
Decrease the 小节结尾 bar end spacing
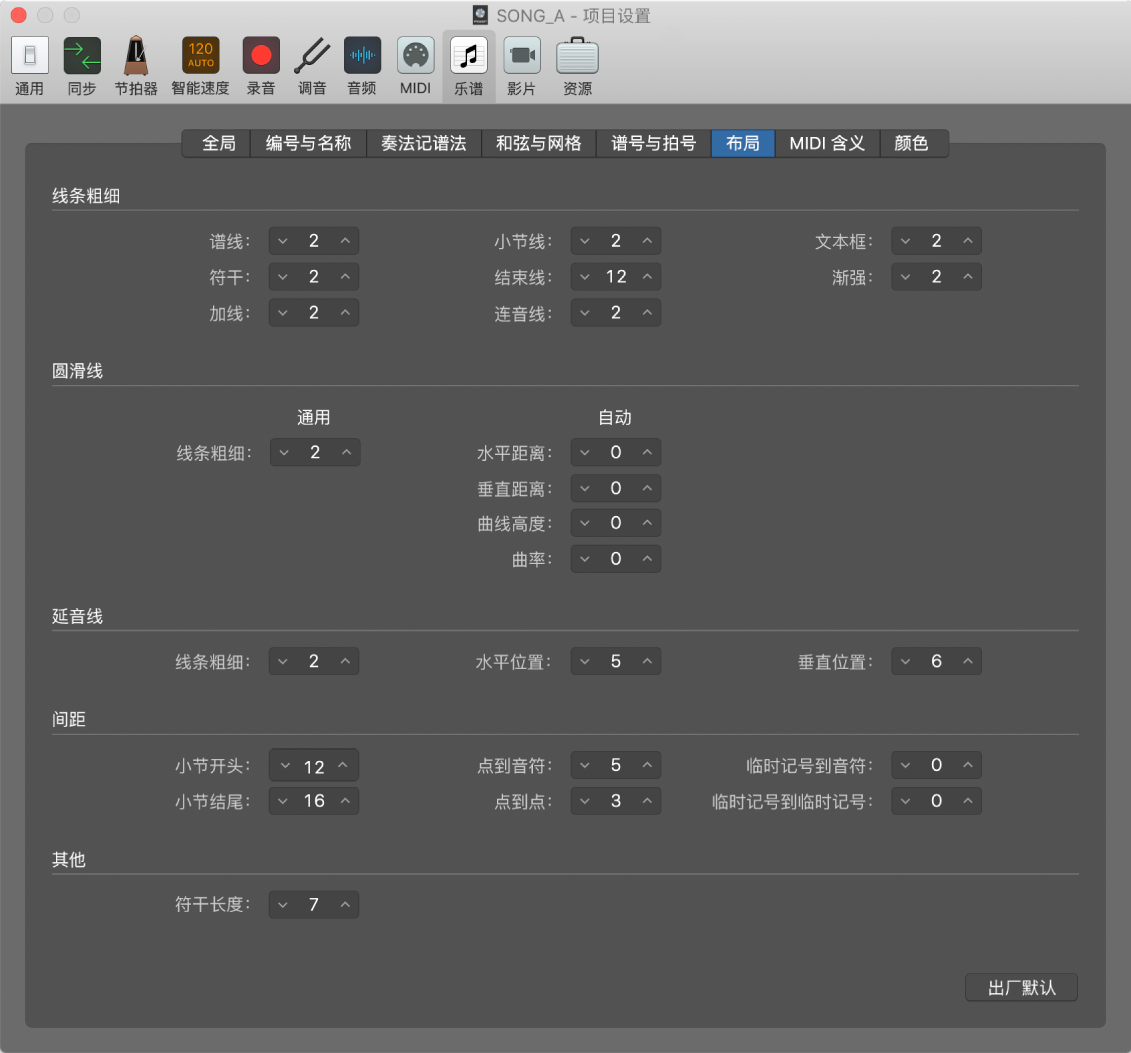coord(283,801)
